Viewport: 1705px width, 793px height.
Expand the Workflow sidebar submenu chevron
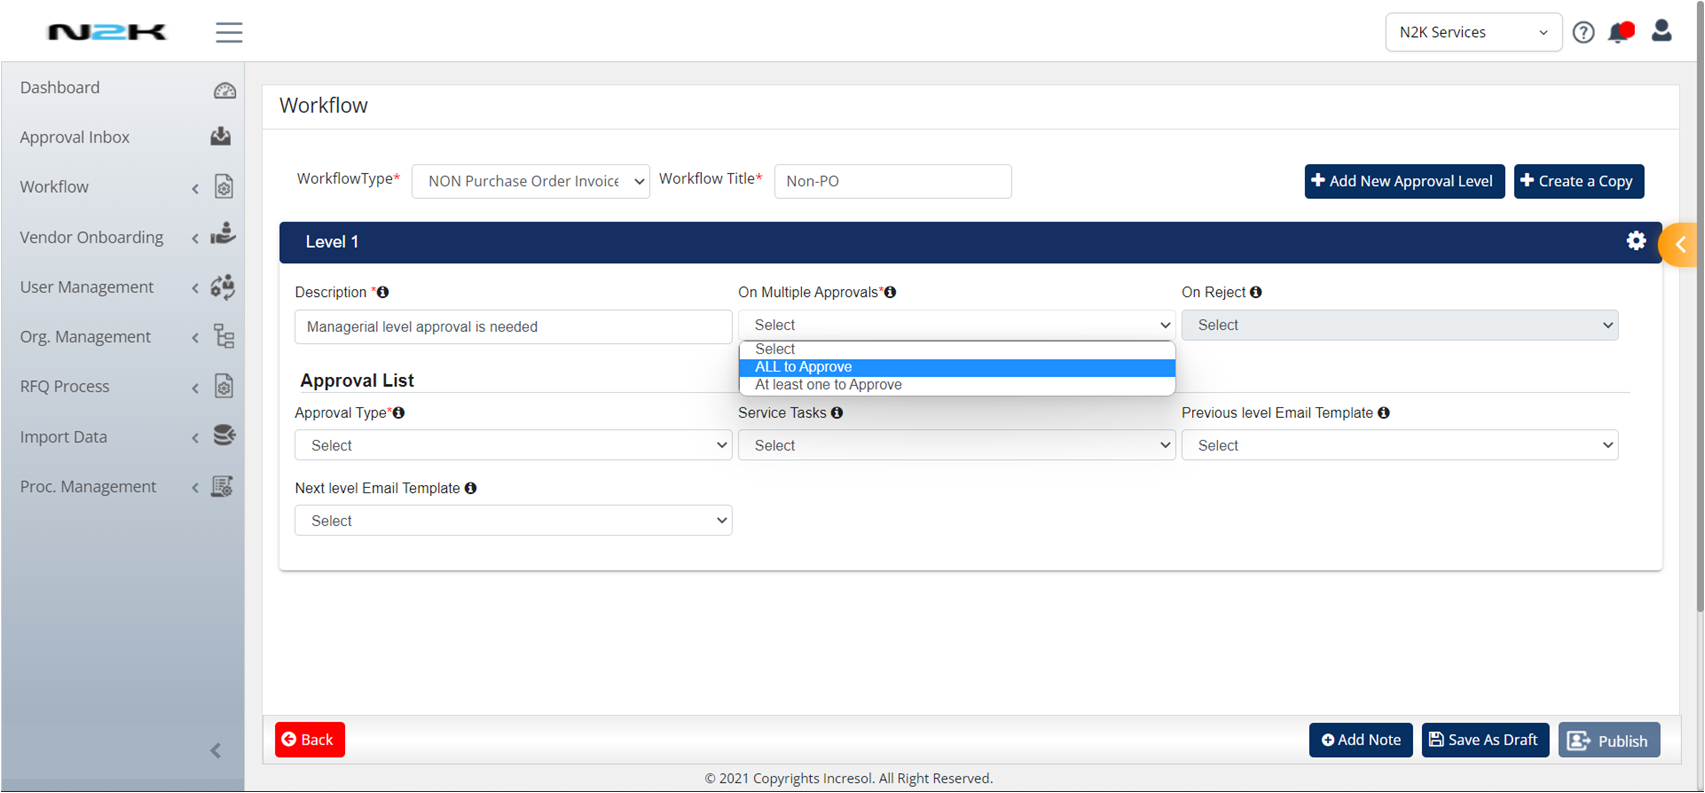195,188
